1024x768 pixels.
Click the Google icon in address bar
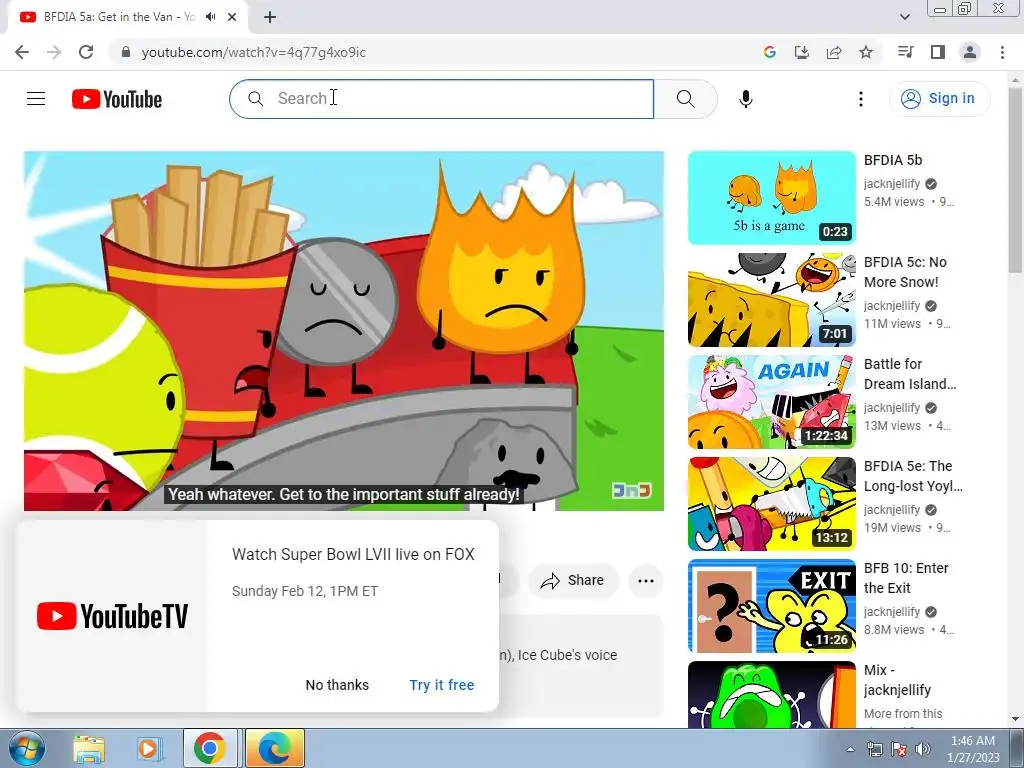(770, 52)
